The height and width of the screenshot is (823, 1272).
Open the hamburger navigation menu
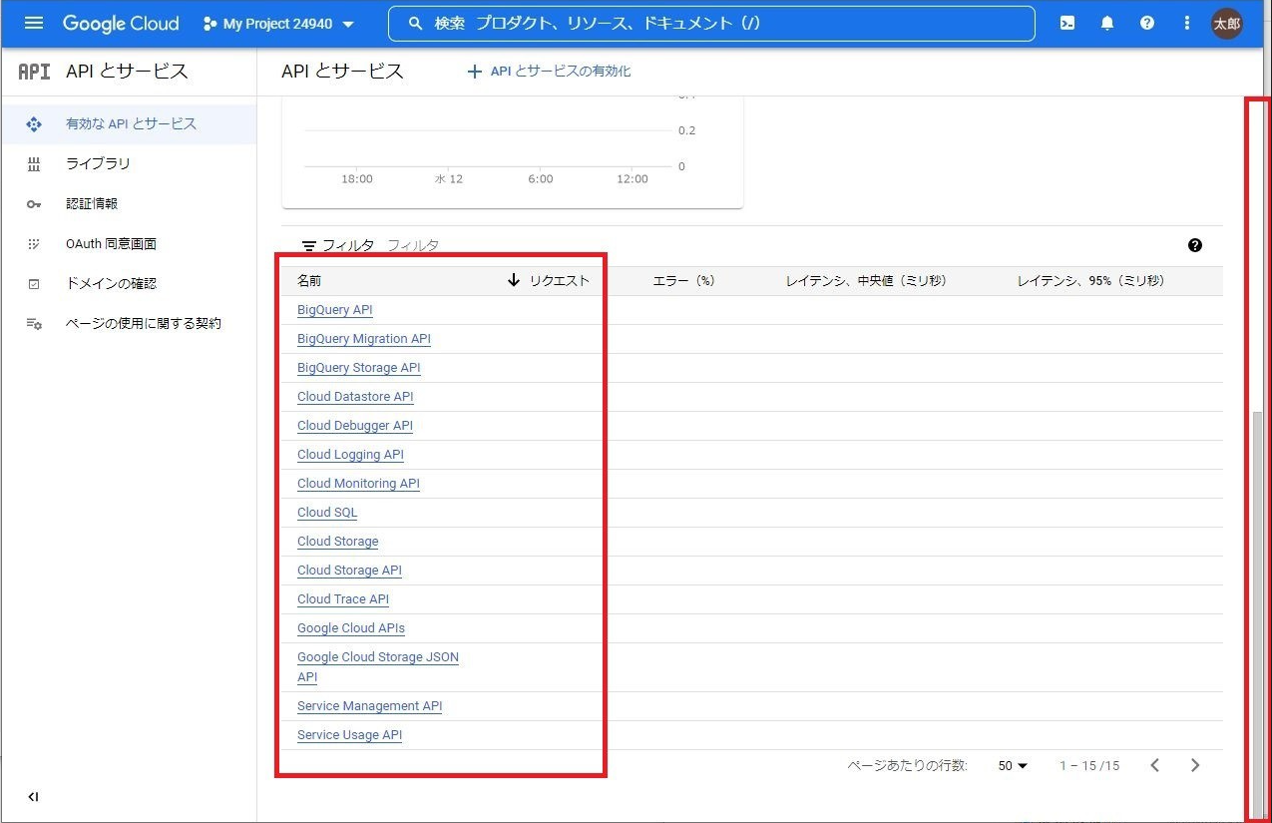34,23
